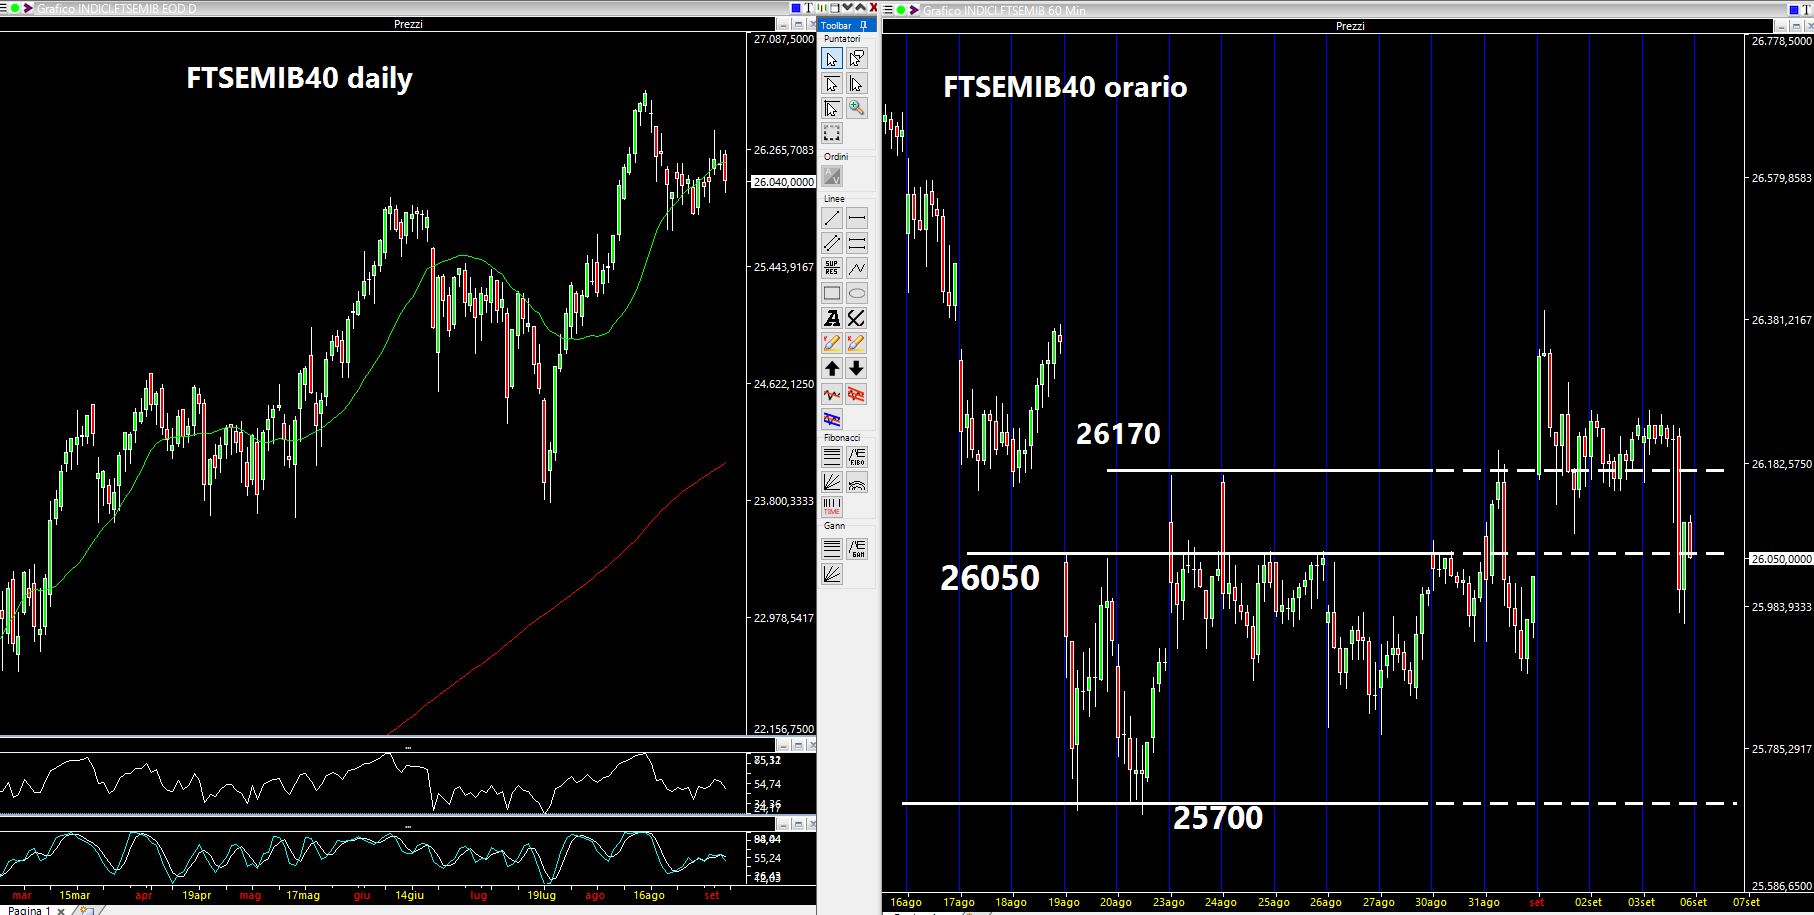Click the 06set date on hourly axis
Viewport: 1814px width, 915px height.
[1693, 902]
